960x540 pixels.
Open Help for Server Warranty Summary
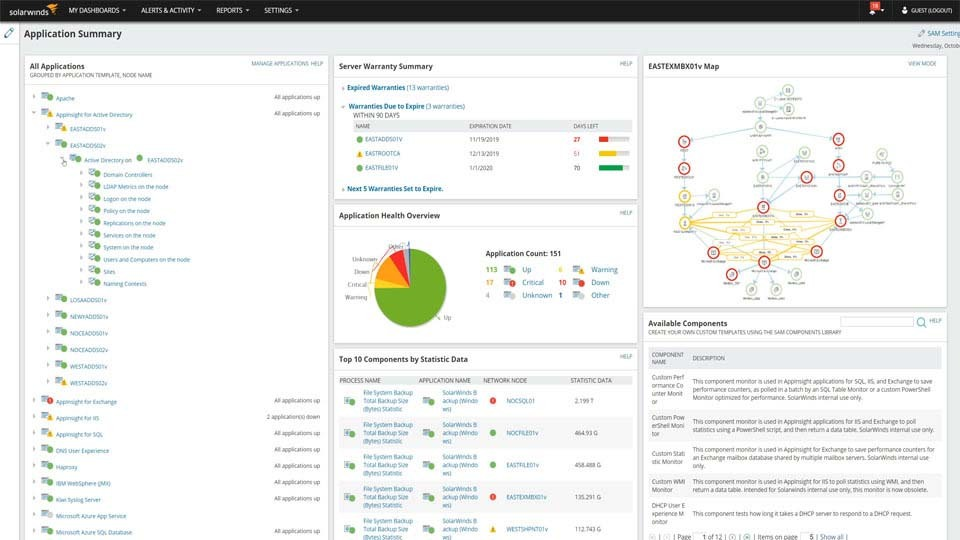(626, 63)
